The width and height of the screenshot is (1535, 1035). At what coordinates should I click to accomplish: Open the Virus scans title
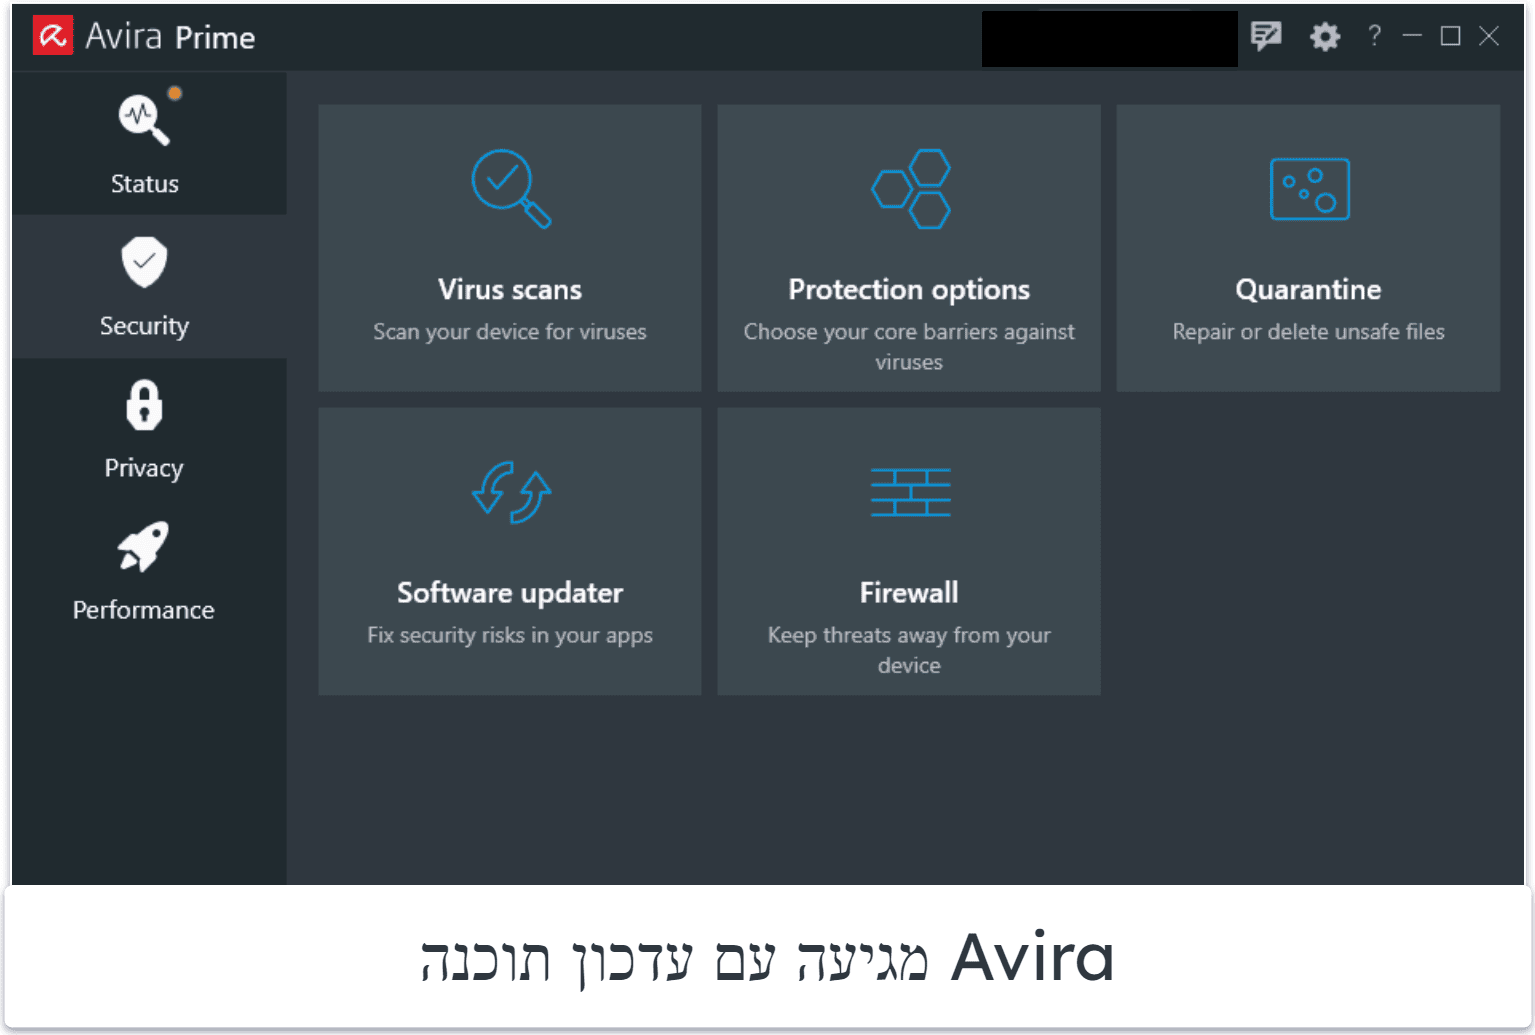(510, 290)
